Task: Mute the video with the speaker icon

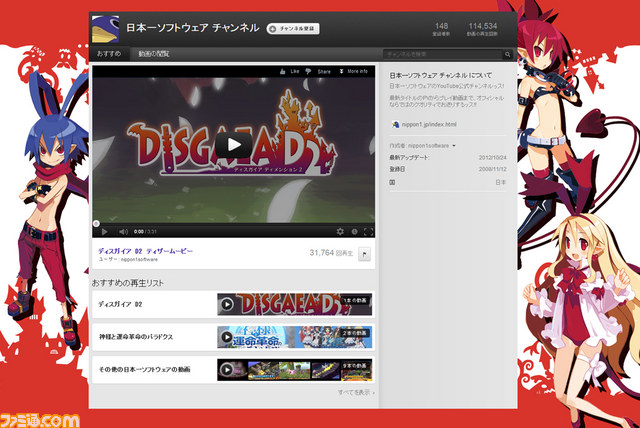Action: 123,231
